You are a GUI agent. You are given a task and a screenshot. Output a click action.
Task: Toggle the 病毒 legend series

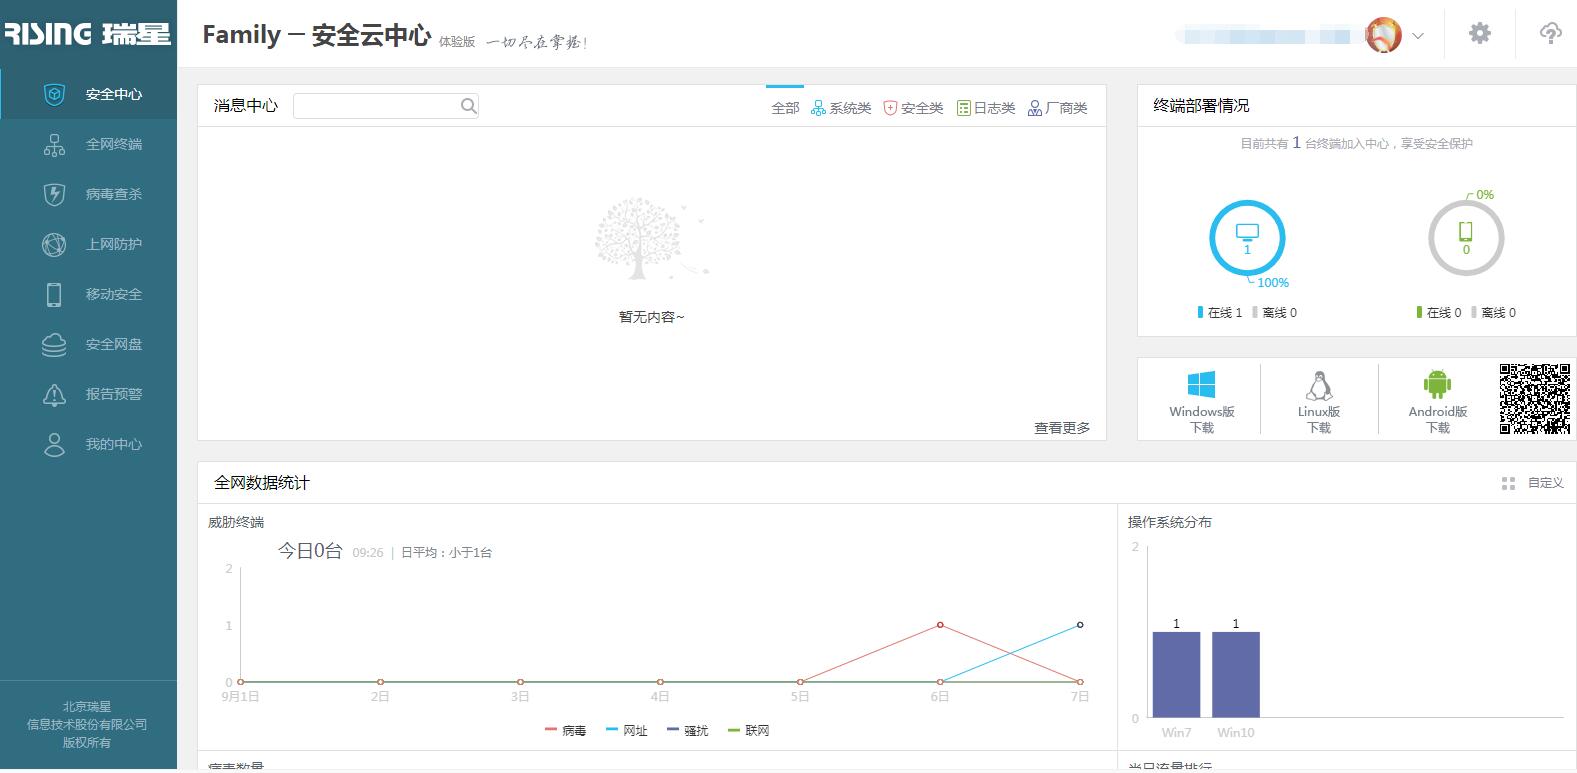[x=566, y=731]
